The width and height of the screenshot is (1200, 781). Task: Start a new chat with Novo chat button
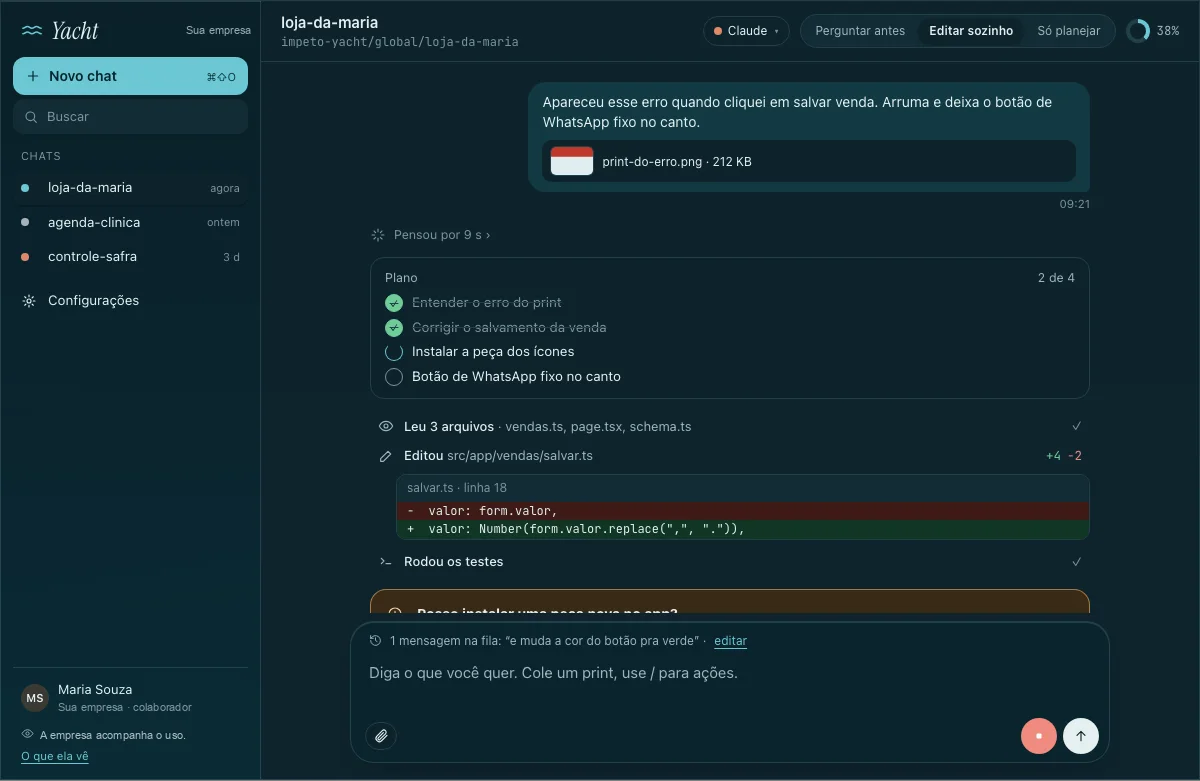(x=130, y=76)
